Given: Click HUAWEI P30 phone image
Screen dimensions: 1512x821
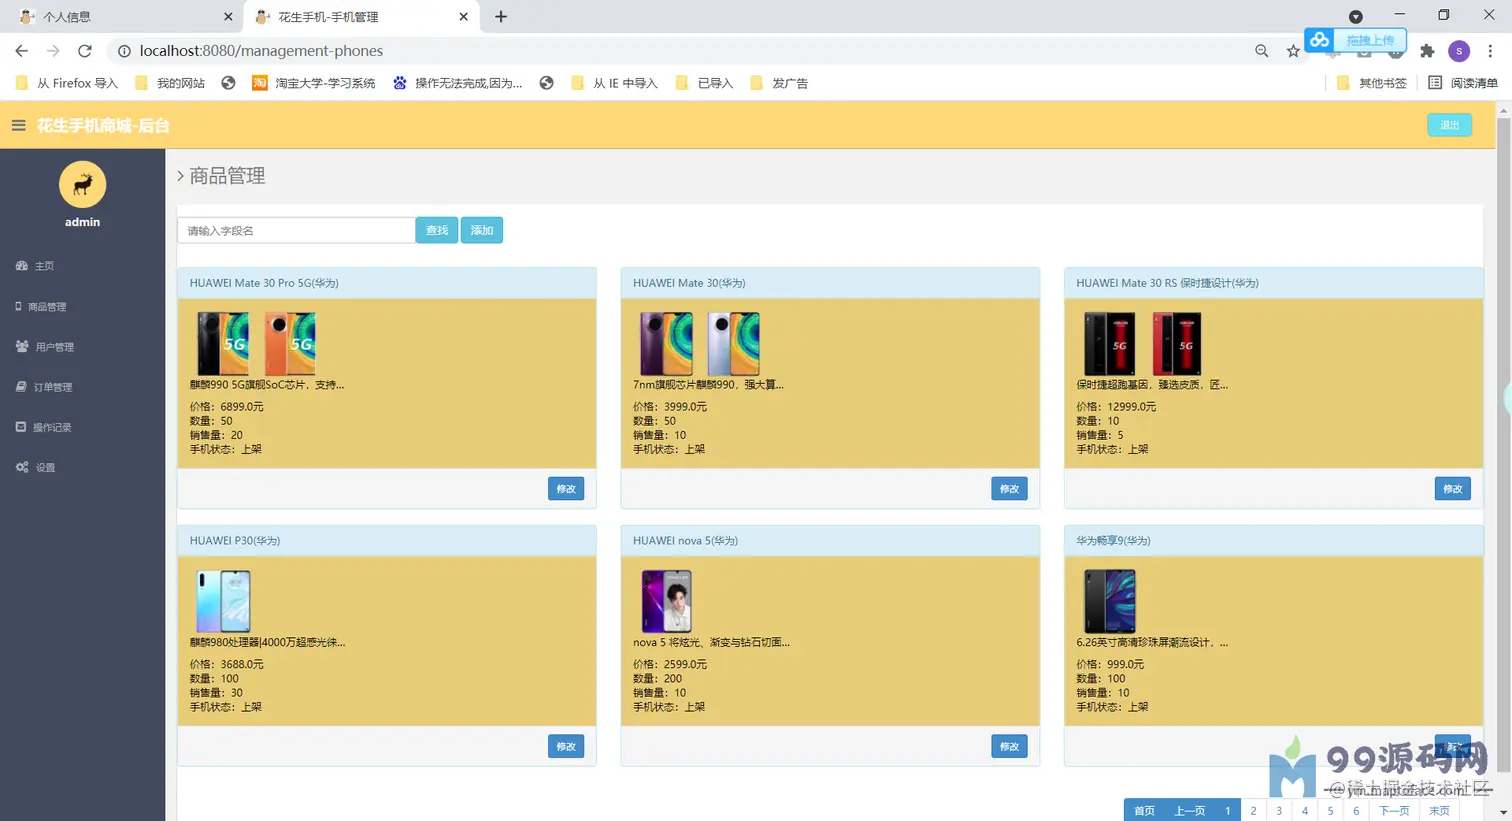Looking at the screenshot, I should [223, 601].
